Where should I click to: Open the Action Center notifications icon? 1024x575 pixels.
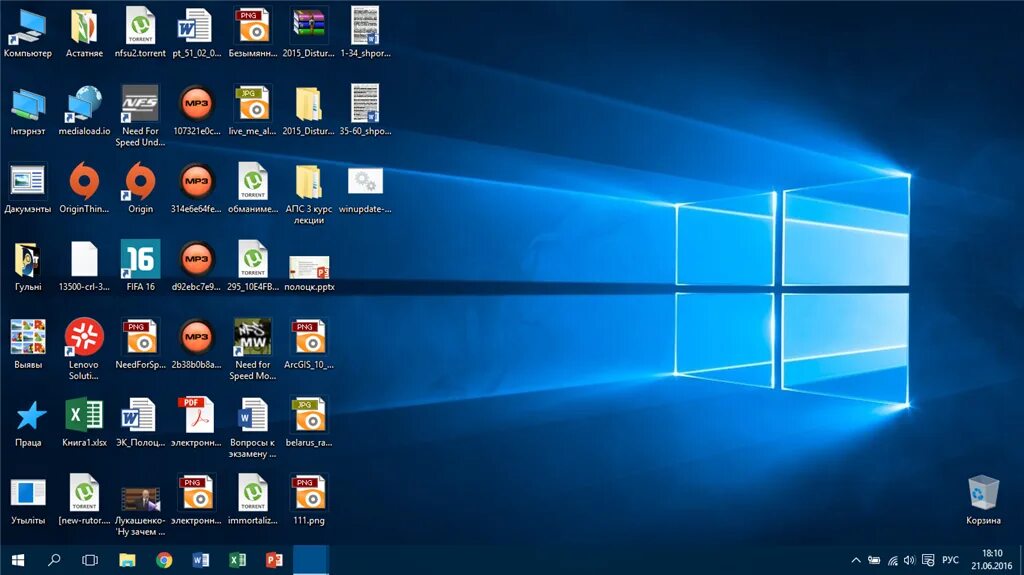(928, 560)
